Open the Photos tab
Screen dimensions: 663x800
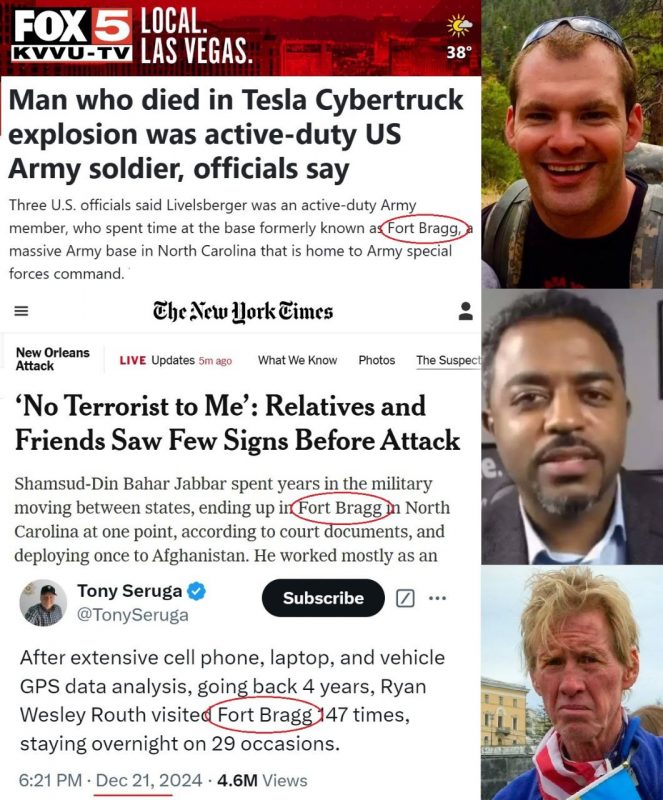coord(376,360)
